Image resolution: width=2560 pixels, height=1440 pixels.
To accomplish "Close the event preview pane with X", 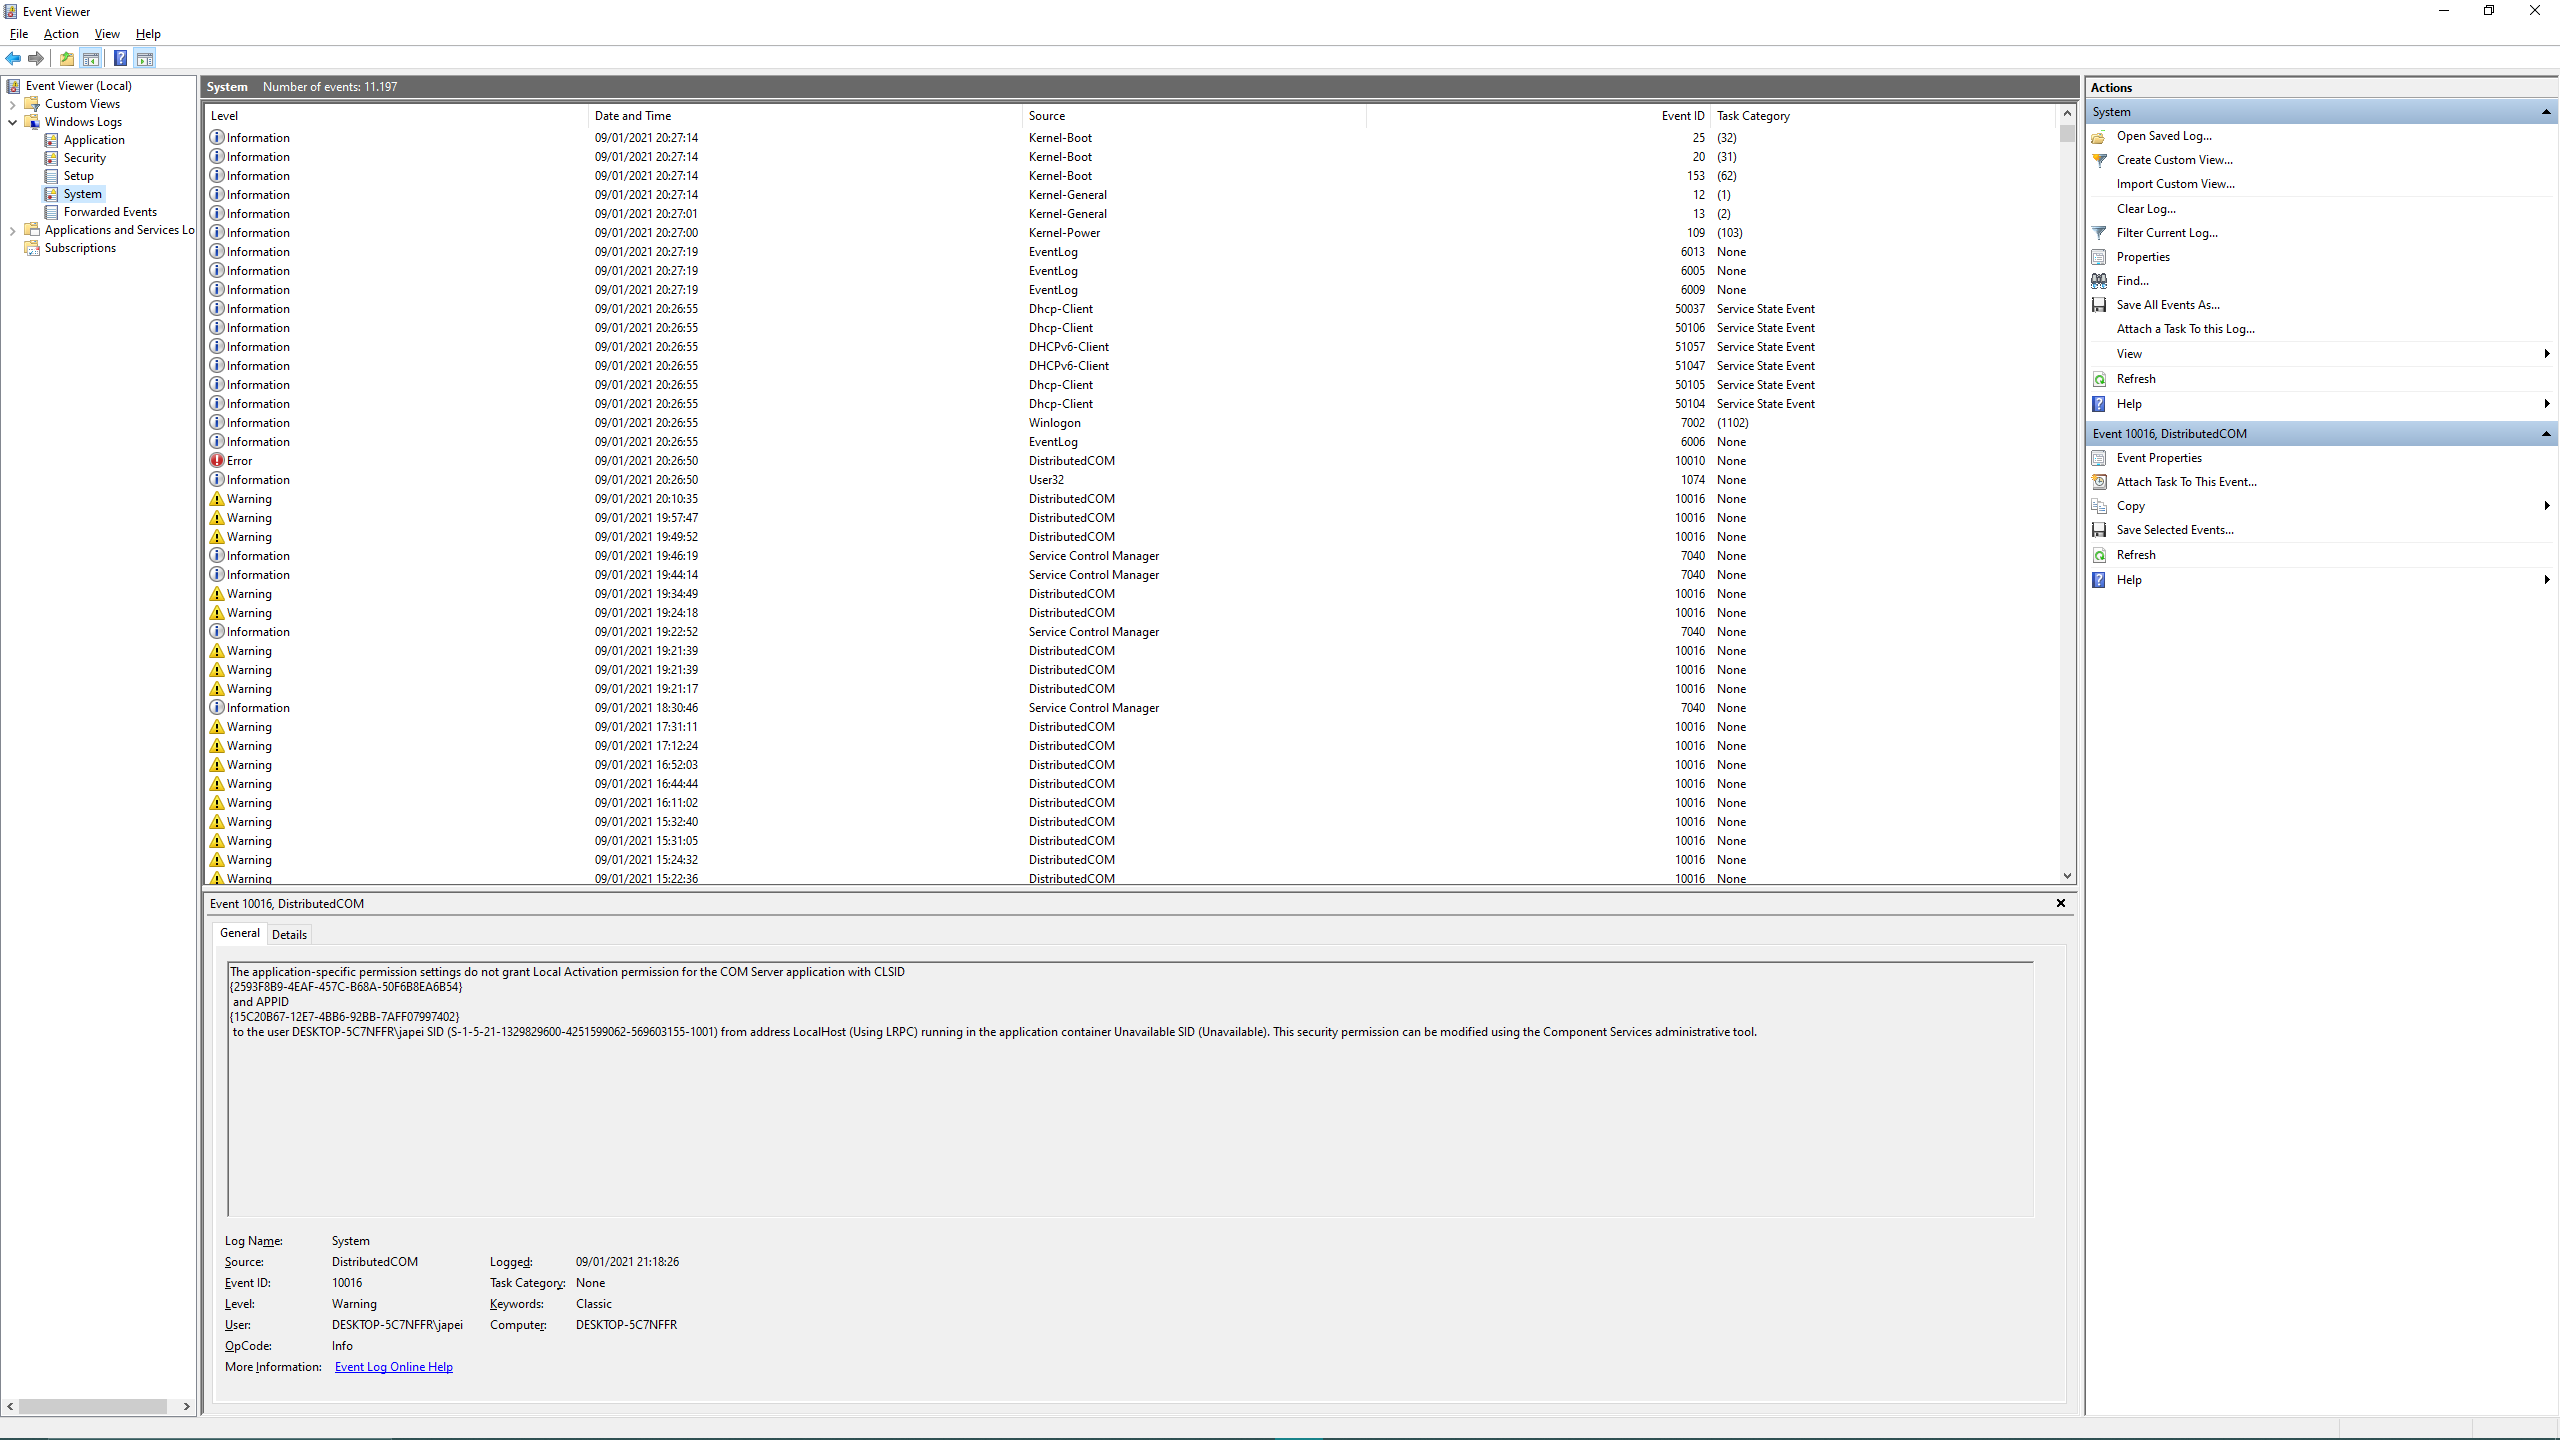I will [2060, 903].
